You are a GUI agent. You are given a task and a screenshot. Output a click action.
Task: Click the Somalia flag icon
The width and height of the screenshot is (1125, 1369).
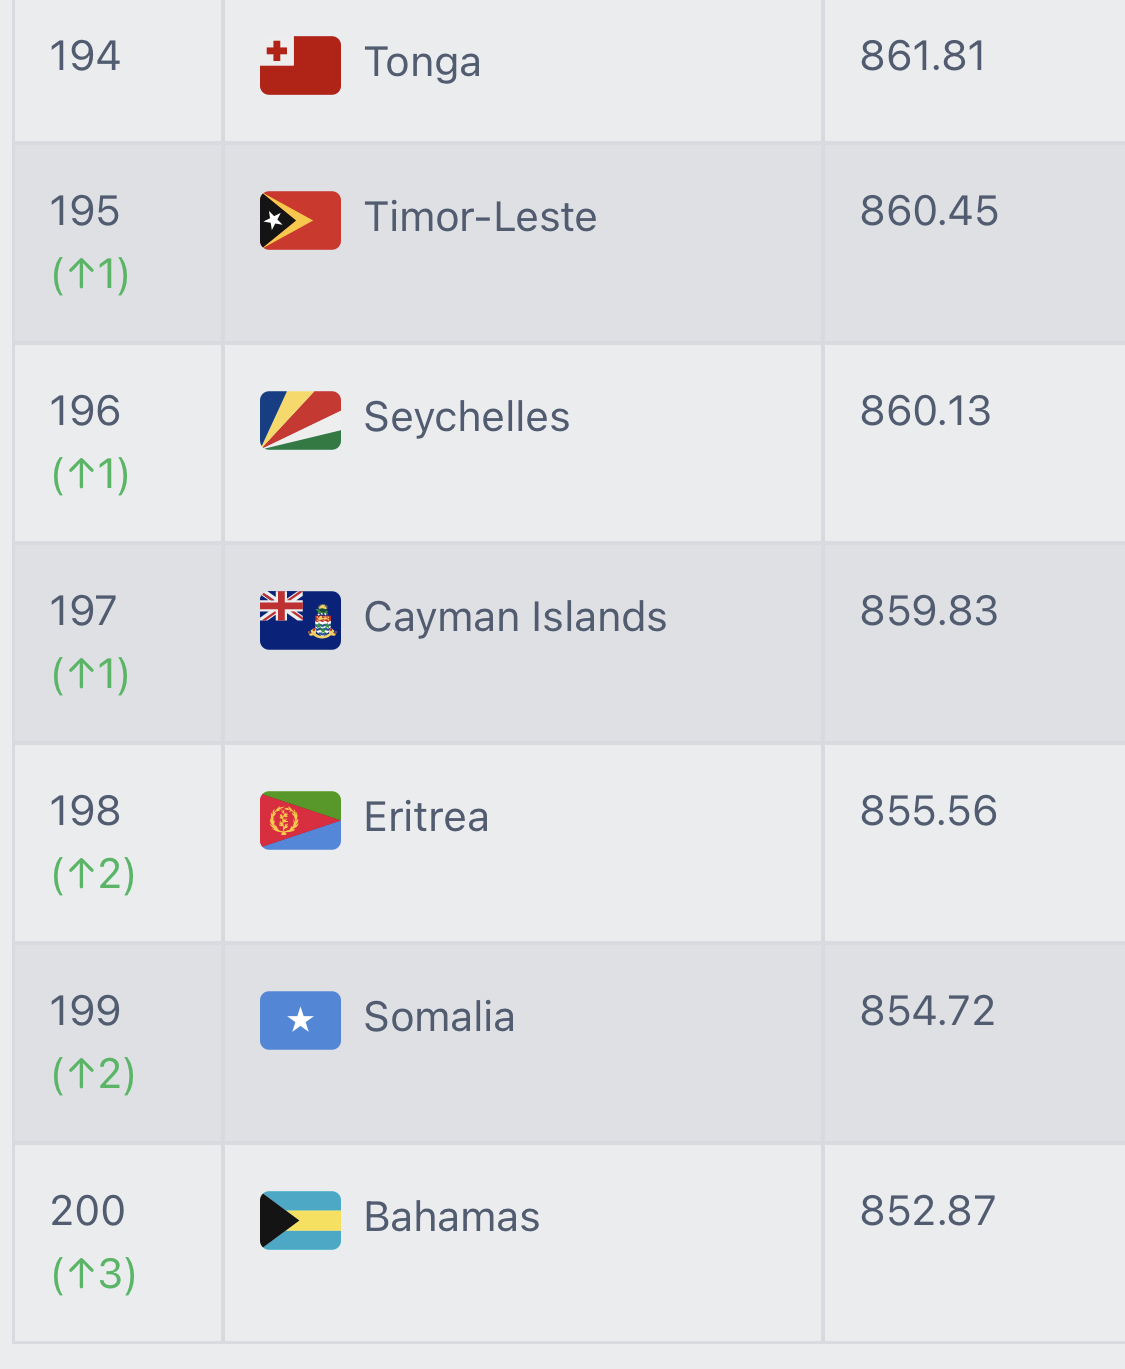[x=300, y=1020]
